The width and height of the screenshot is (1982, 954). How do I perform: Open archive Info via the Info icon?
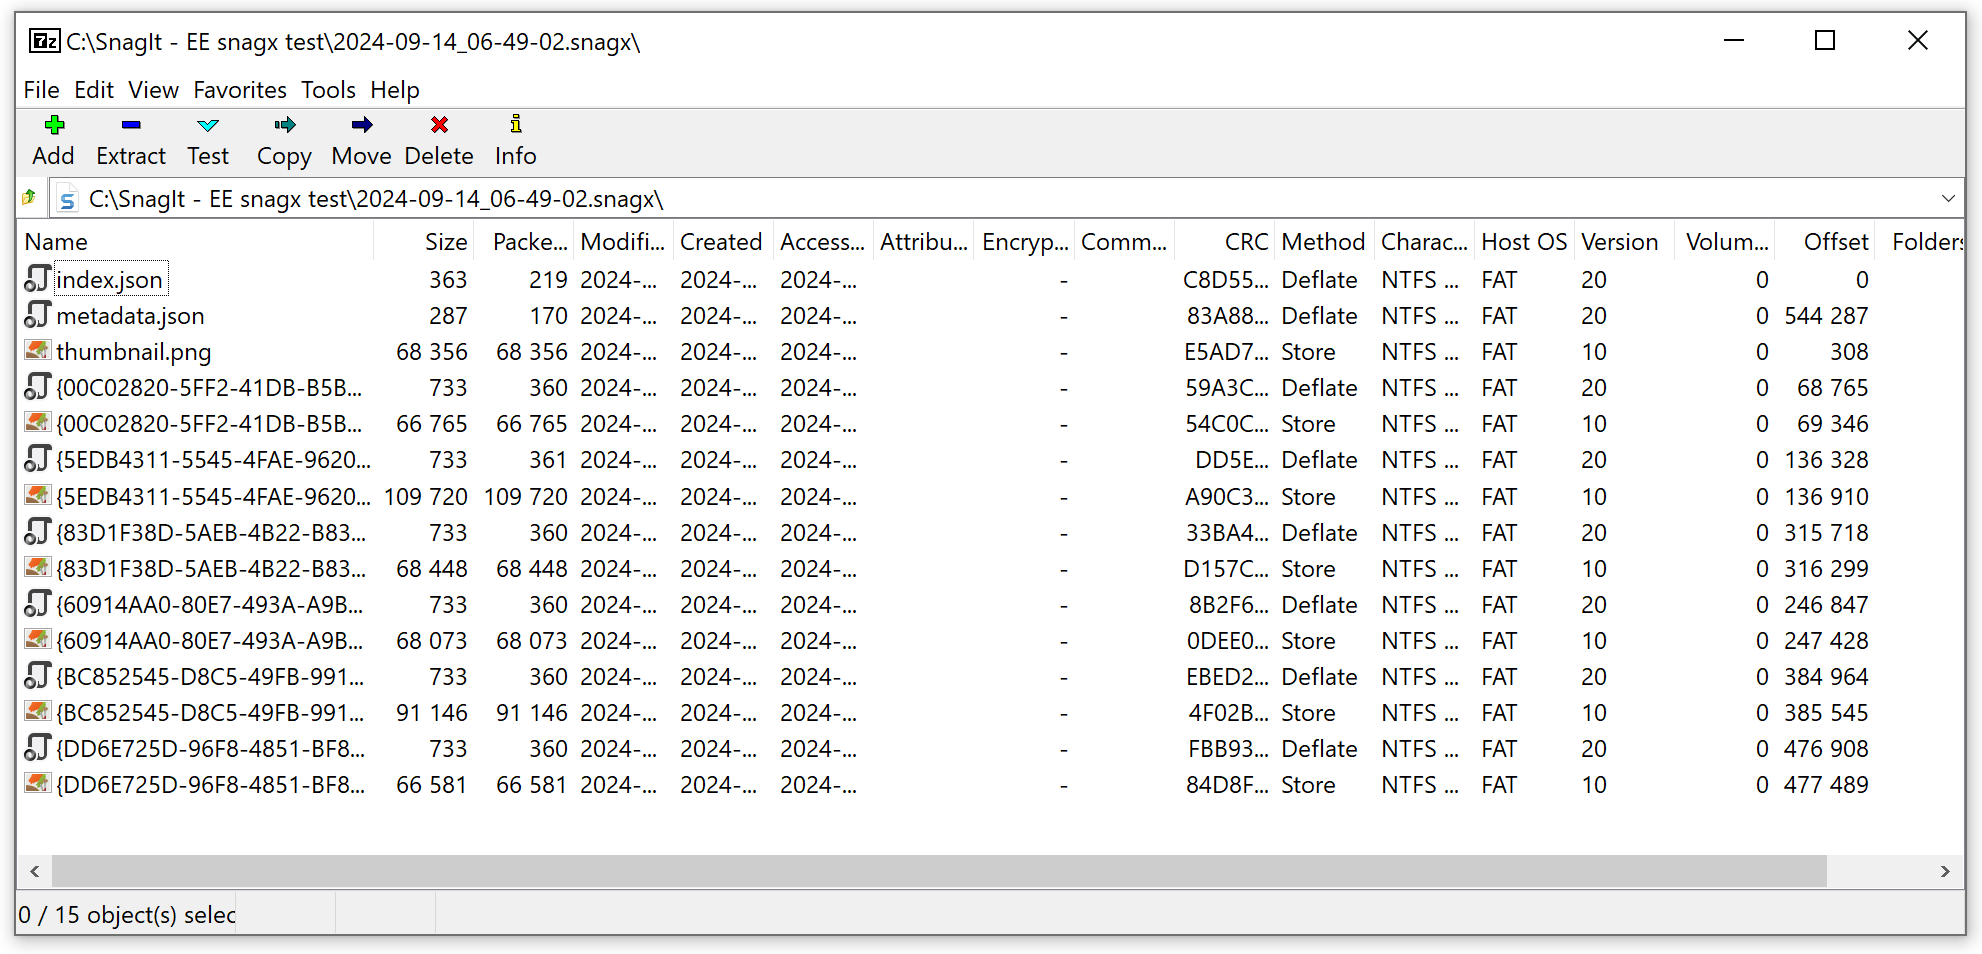point(515,138)
